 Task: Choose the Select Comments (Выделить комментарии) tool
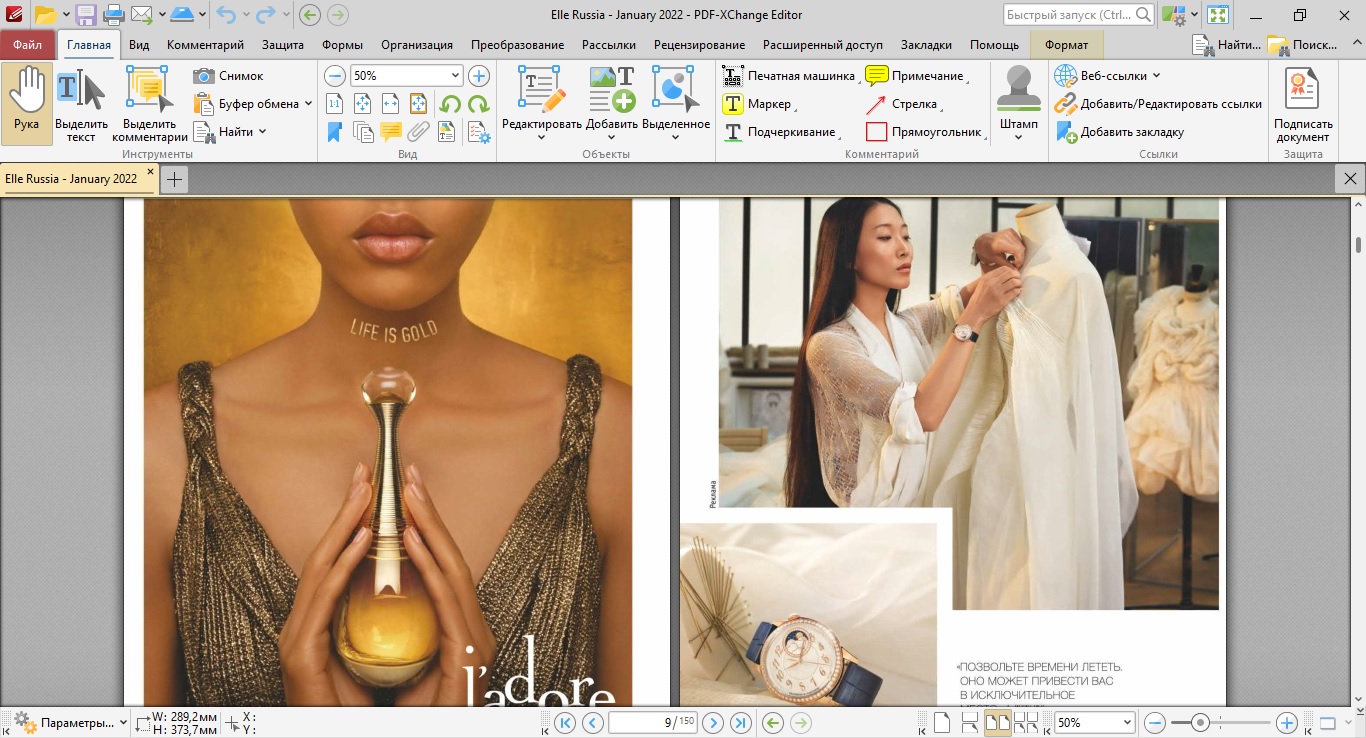tap(150, 104)
